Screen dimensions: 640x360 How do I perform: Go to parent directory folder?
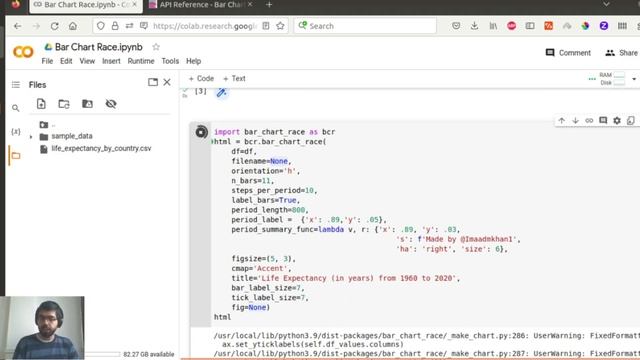coord(44,124)
